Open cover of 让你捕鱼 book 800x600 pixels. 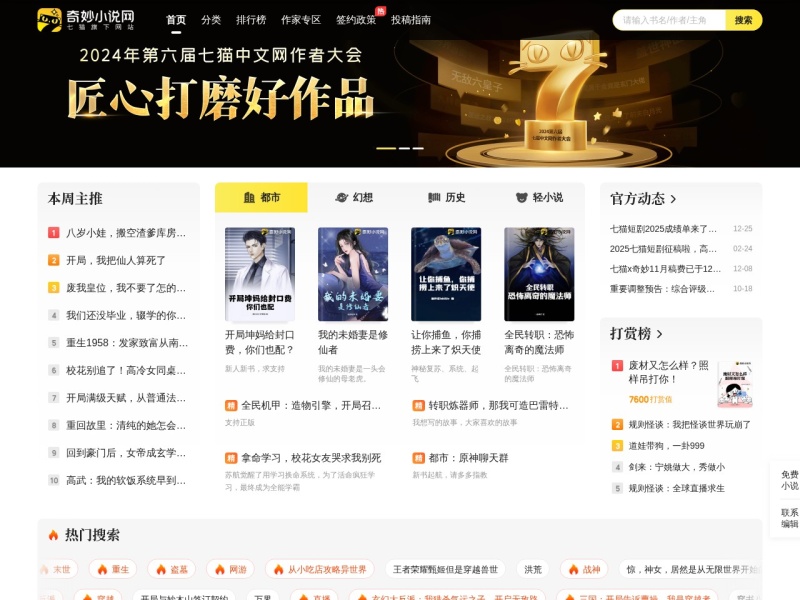pyautogui.click(x=446, y=274)
